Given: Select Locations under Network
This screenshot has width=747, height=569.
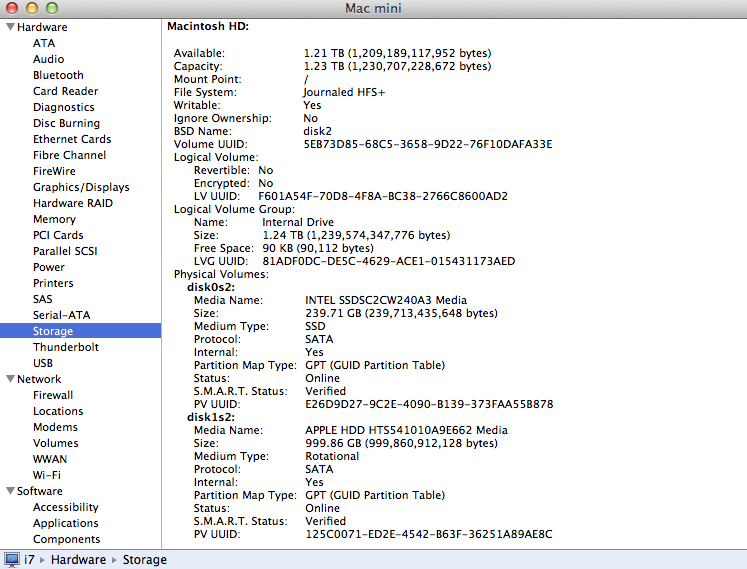Looking at the screenshot, I should (x=58, y=411).
